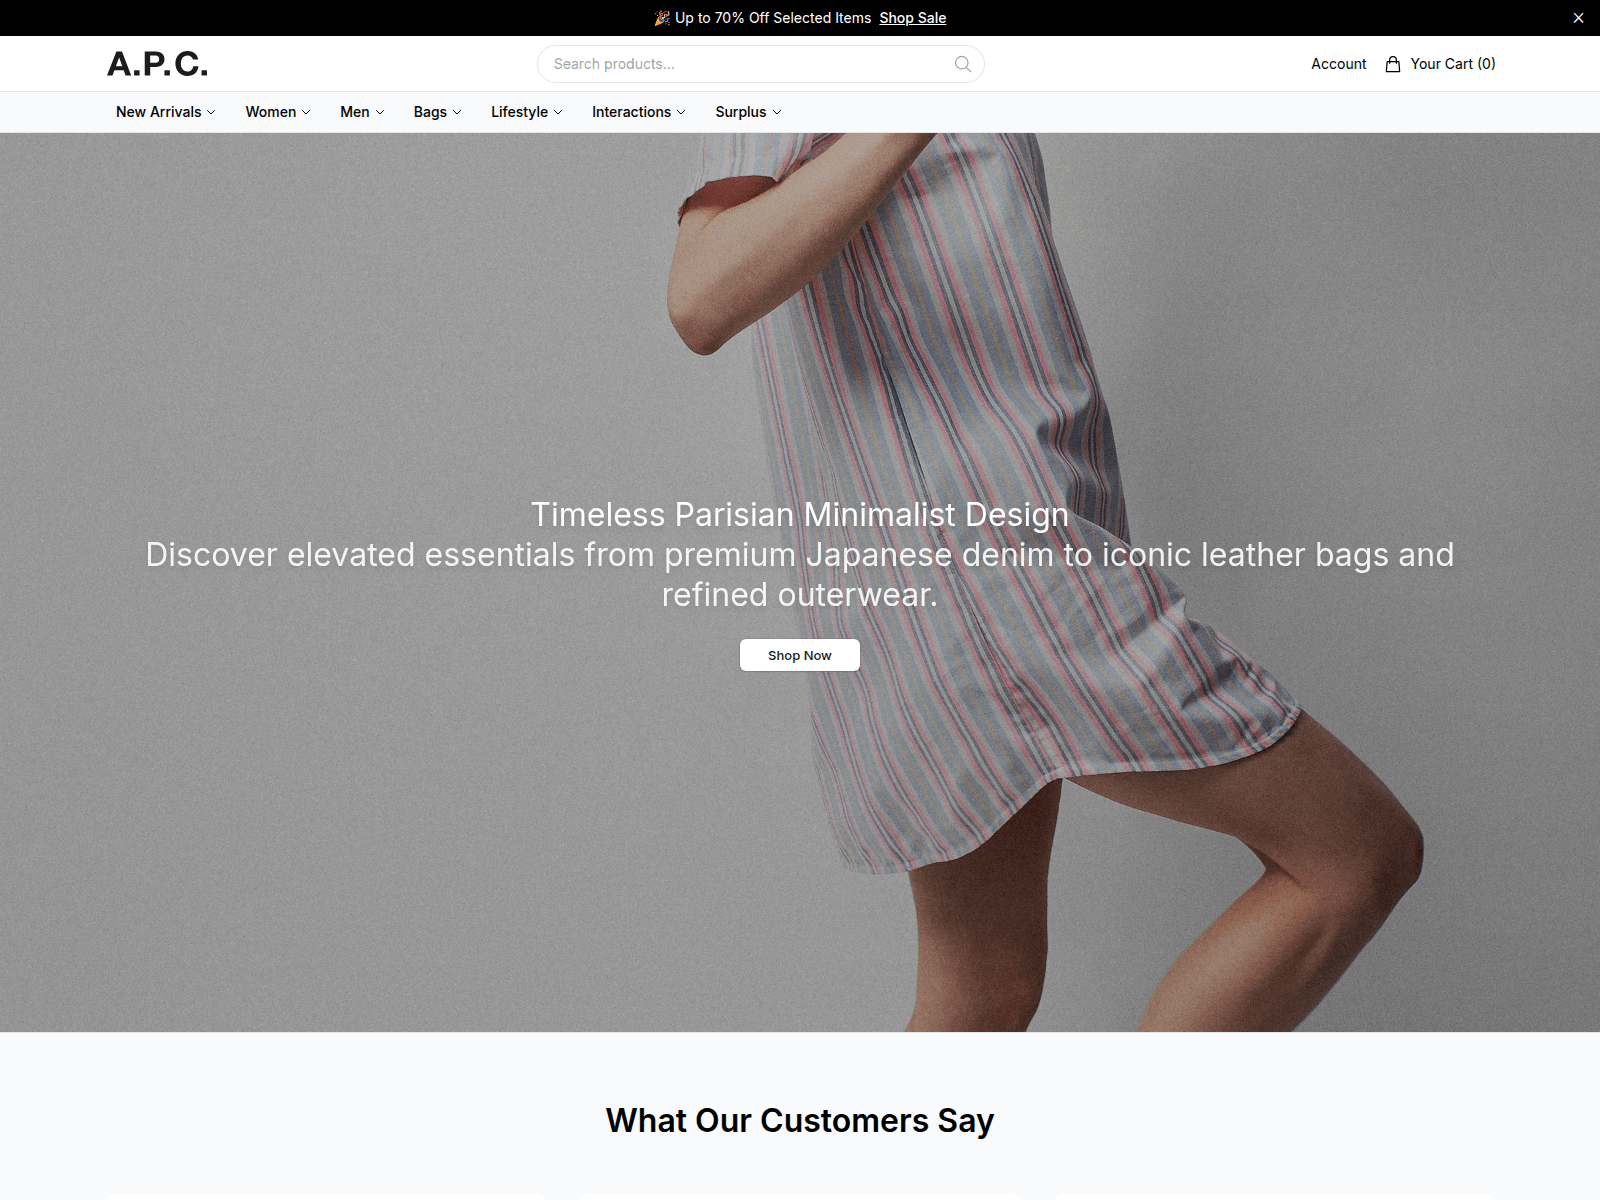The height and width of the screenshot is (1200, 1600).
Task: Click the A.P.C. logo
Action: (x=158, y=64)
